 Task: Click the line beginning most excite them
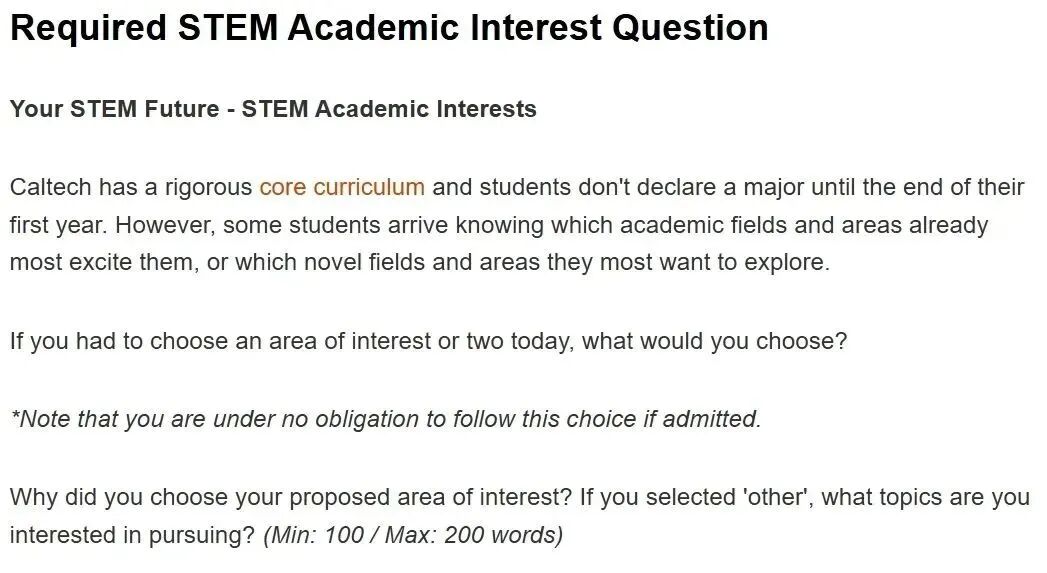pos(419,262)
